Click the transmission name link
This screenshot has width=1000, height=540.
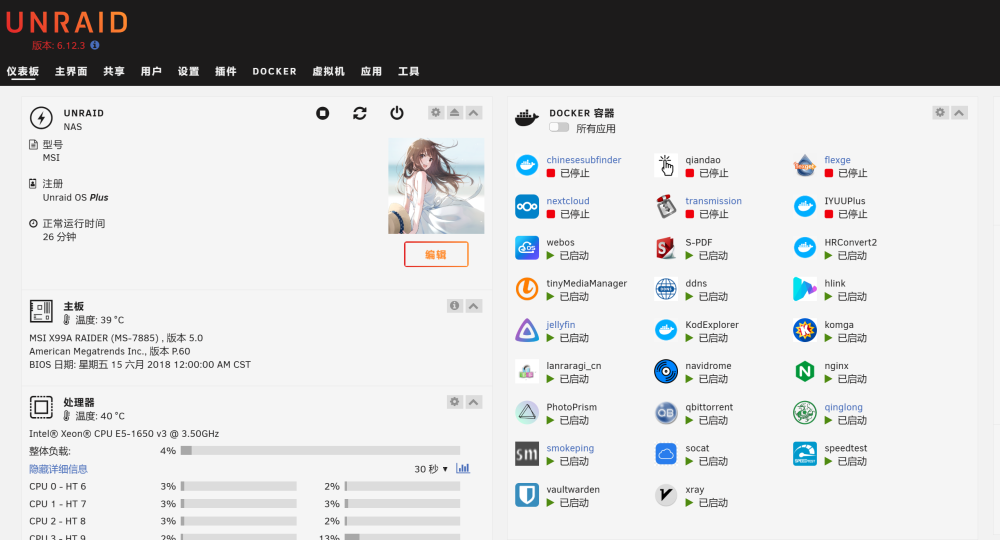(713, 201)
